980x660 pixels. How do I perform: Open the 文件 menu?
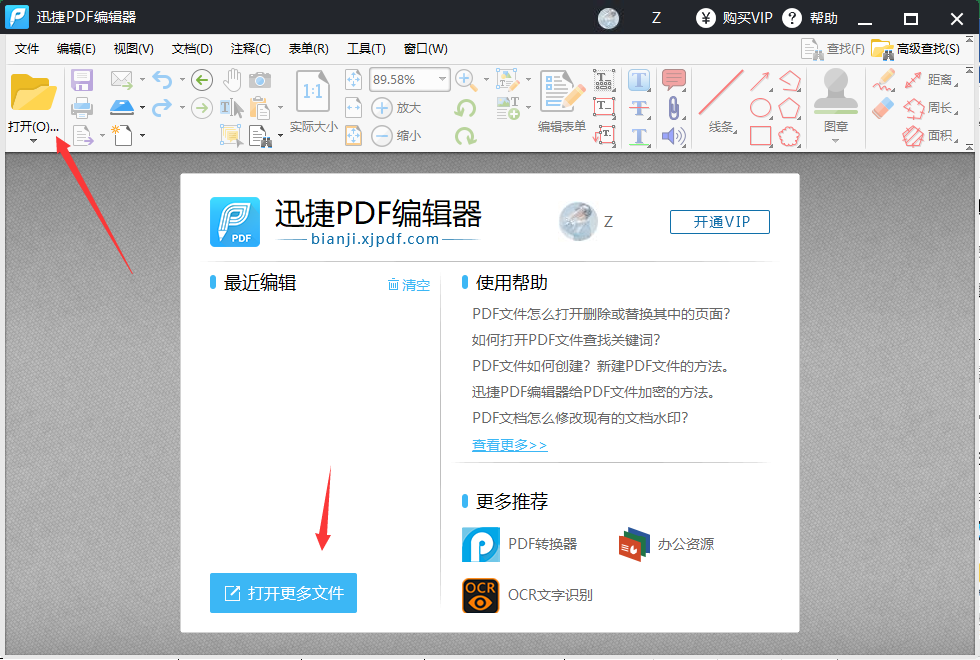pos(27,49)
